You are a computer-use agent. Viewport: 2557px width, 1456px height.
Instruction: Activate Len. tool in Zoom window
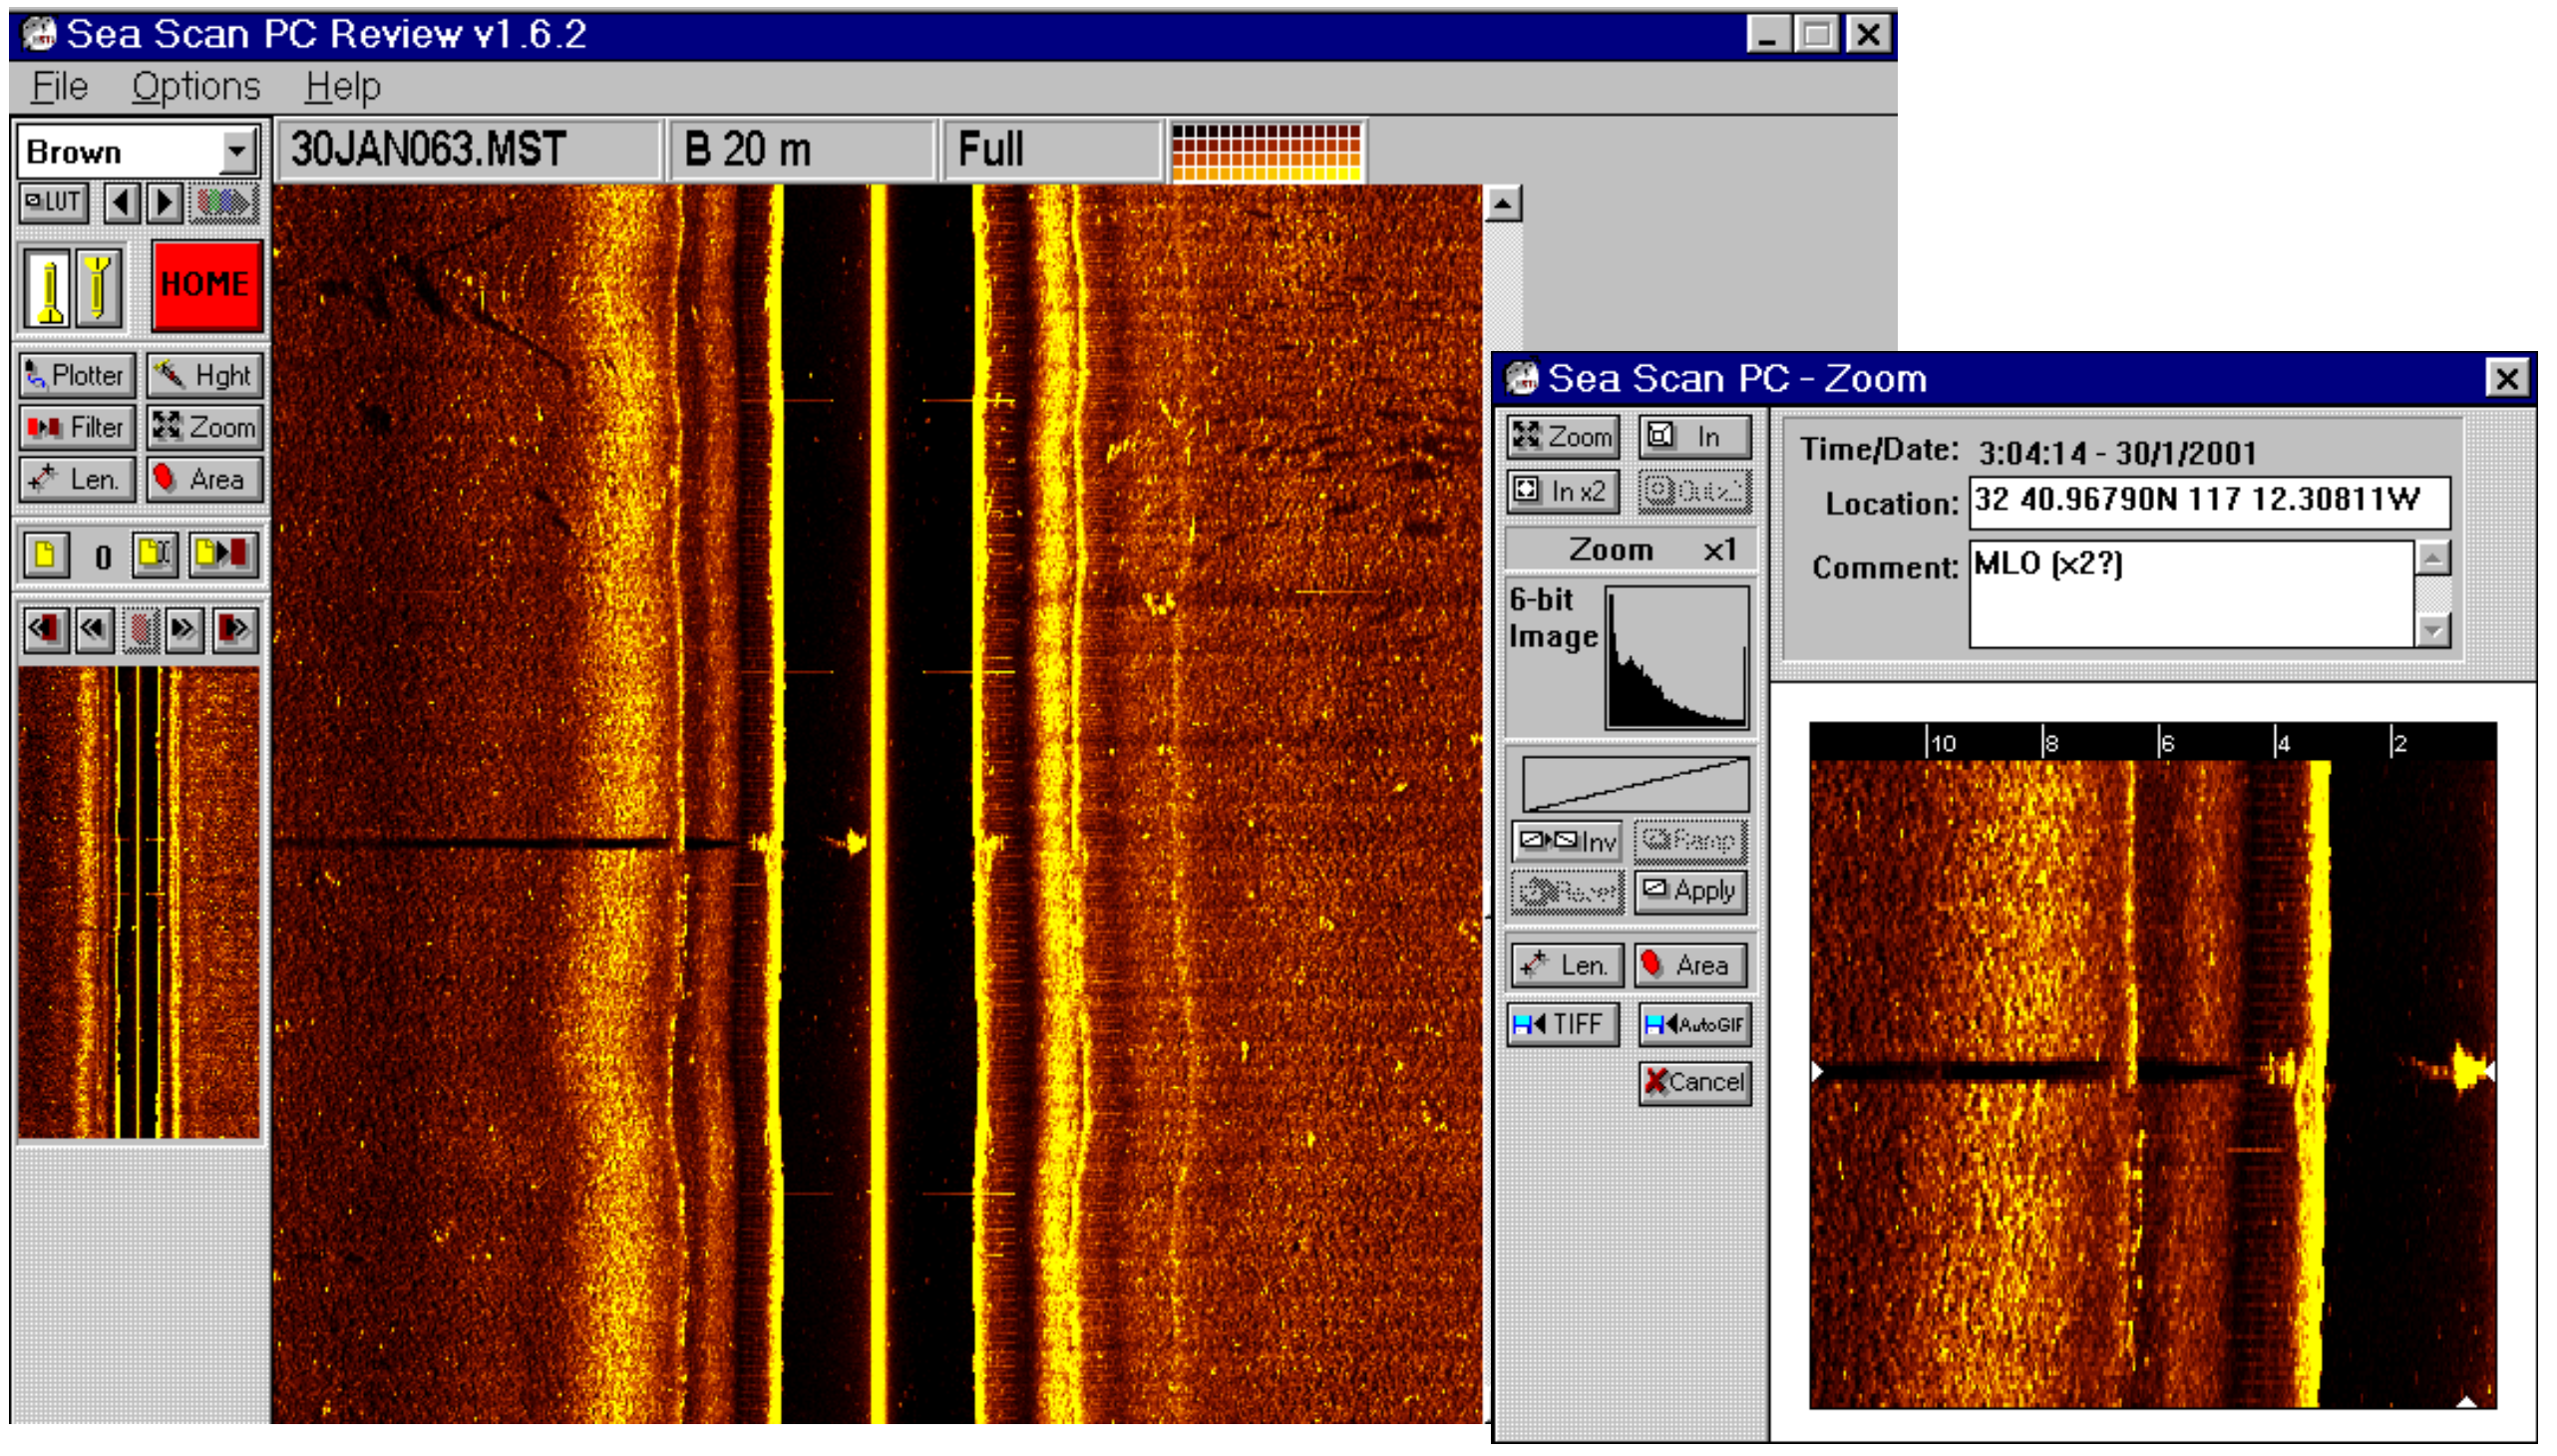coord(1567,966)
